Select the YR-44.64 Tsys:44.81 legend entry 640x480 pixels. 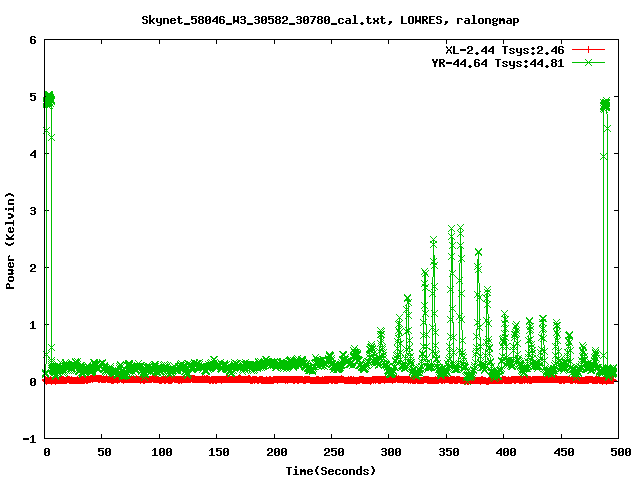coord(498,63)
